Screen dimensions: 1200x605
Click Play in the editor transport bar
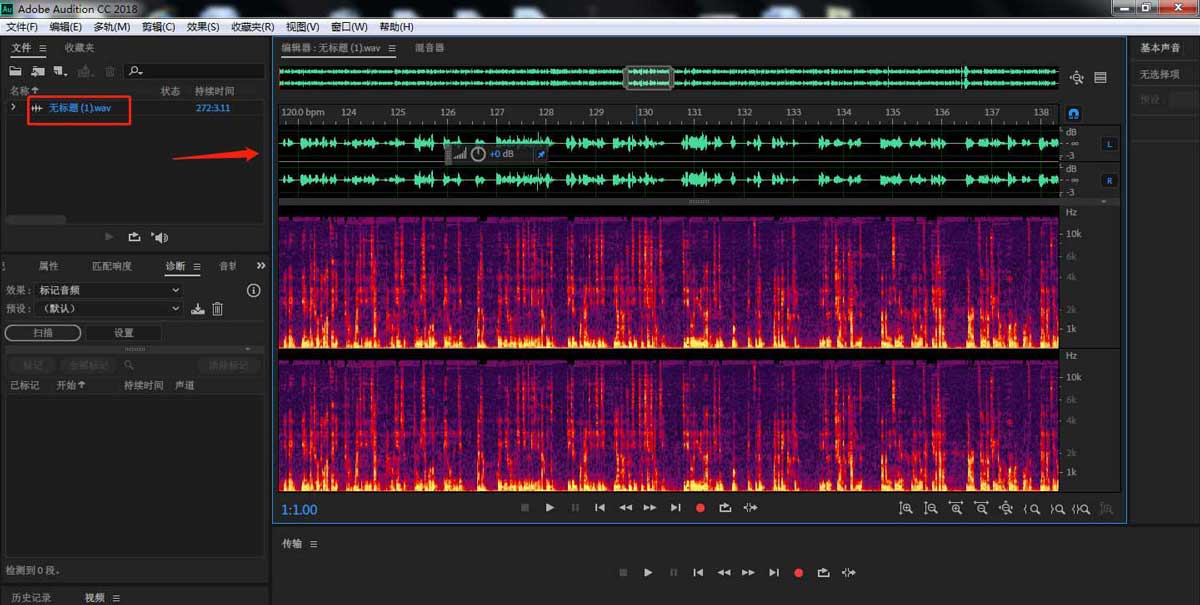550,508
